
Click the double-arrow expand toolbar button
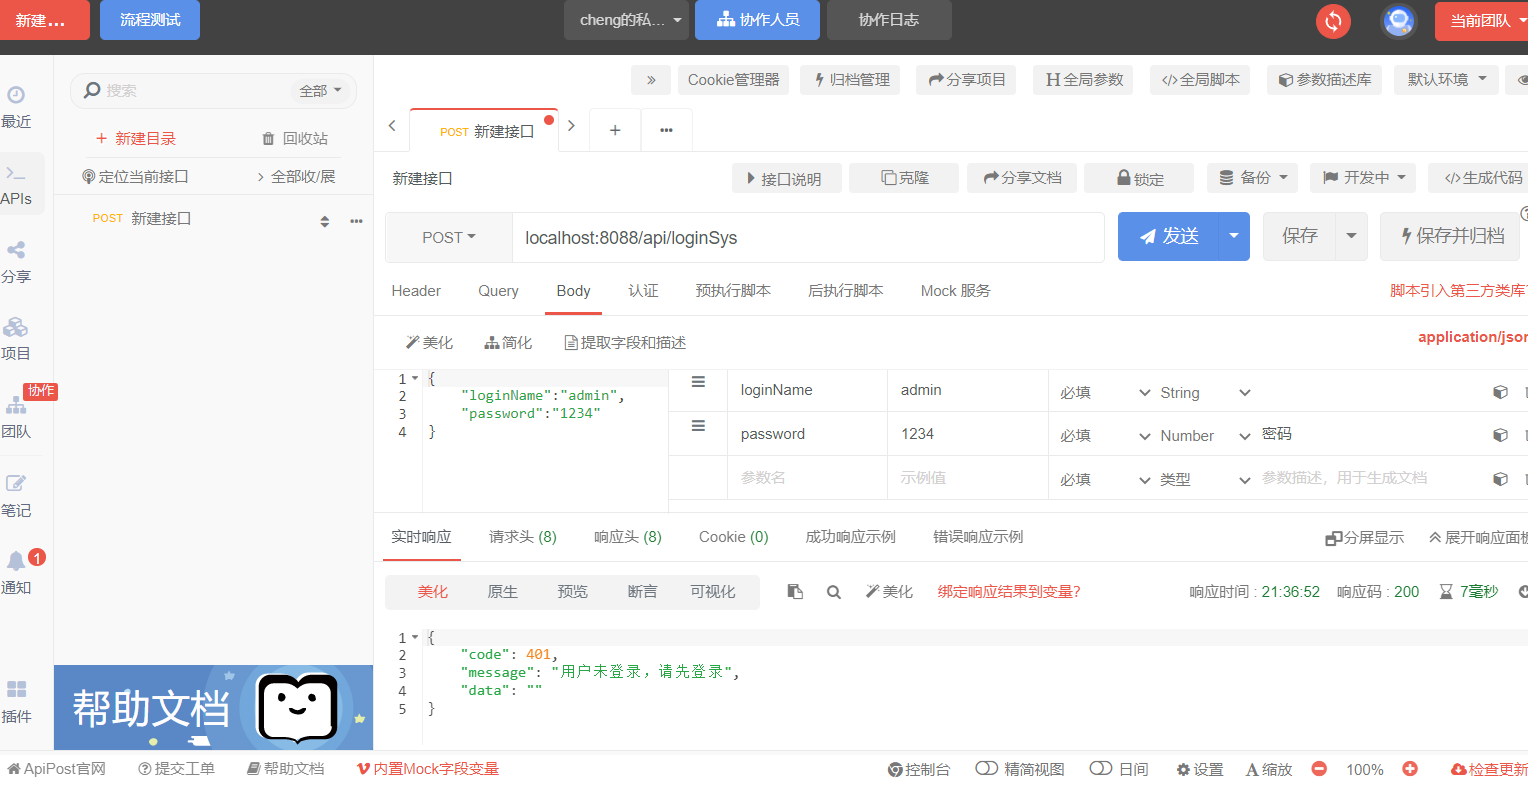pos(651,80)
